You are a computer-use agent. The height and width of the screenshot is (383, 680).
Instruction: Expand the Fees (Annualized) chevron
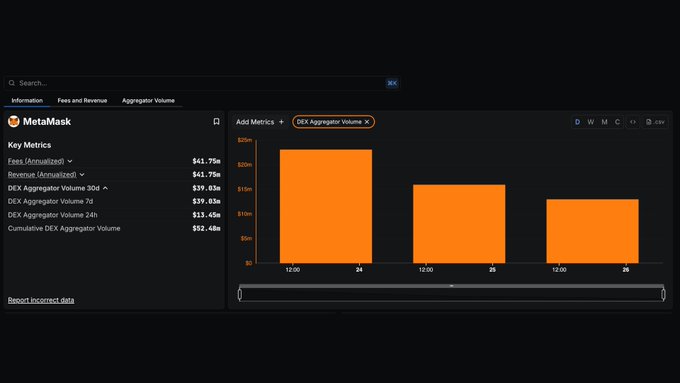[x=70, y=161]
